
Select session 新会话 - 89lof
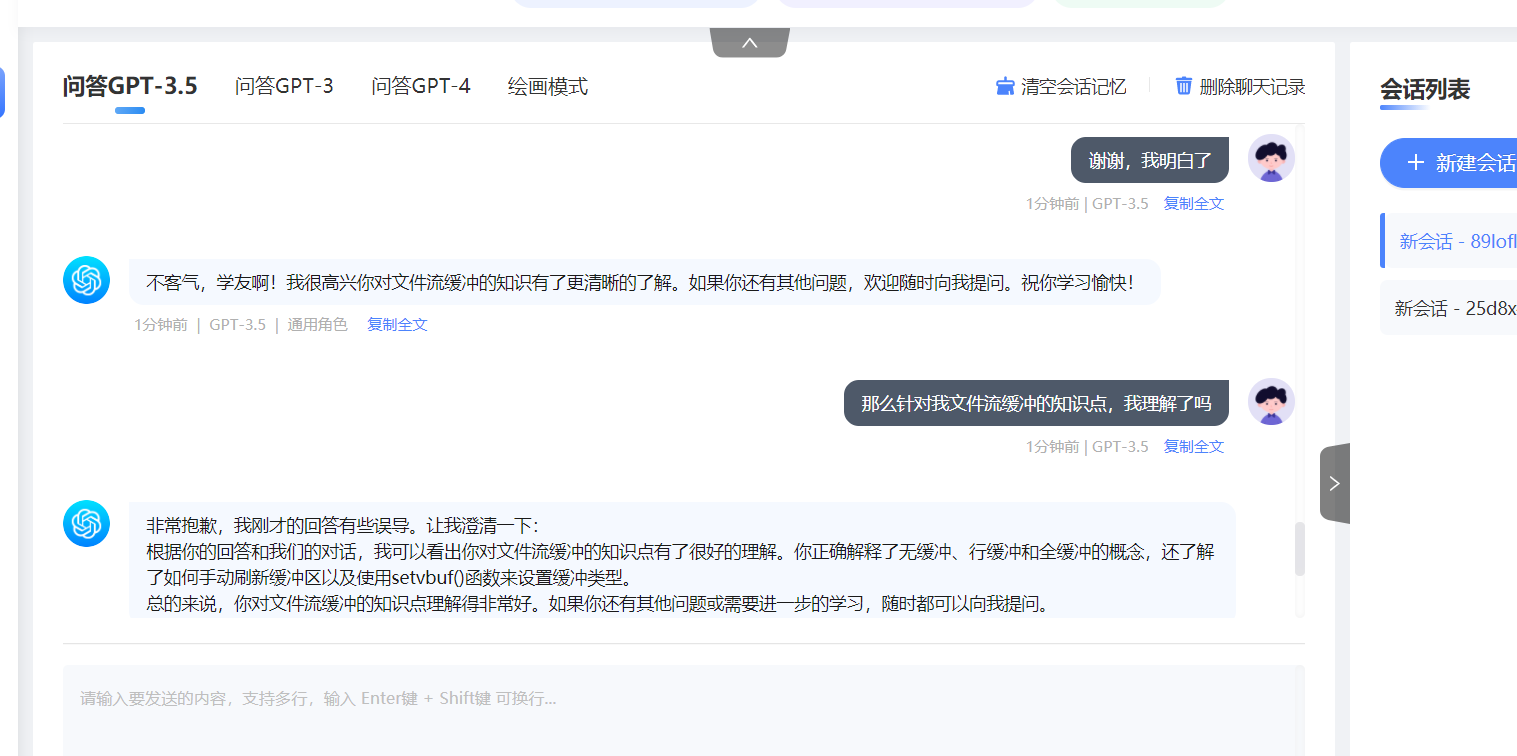(x=1449, y=241)
